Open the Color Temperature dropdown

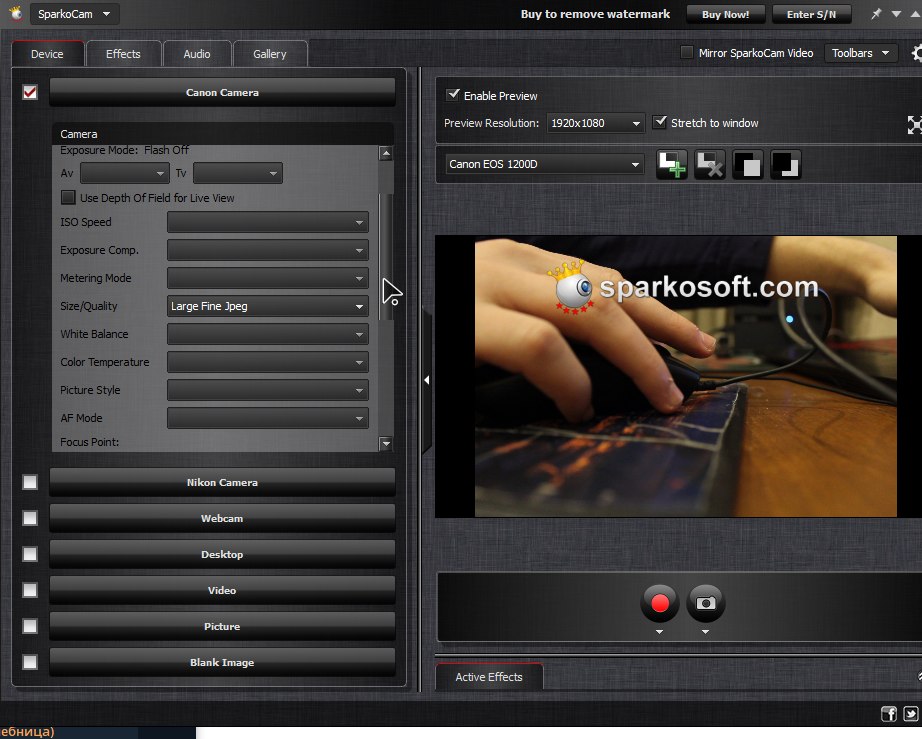[x=268, y=362]
